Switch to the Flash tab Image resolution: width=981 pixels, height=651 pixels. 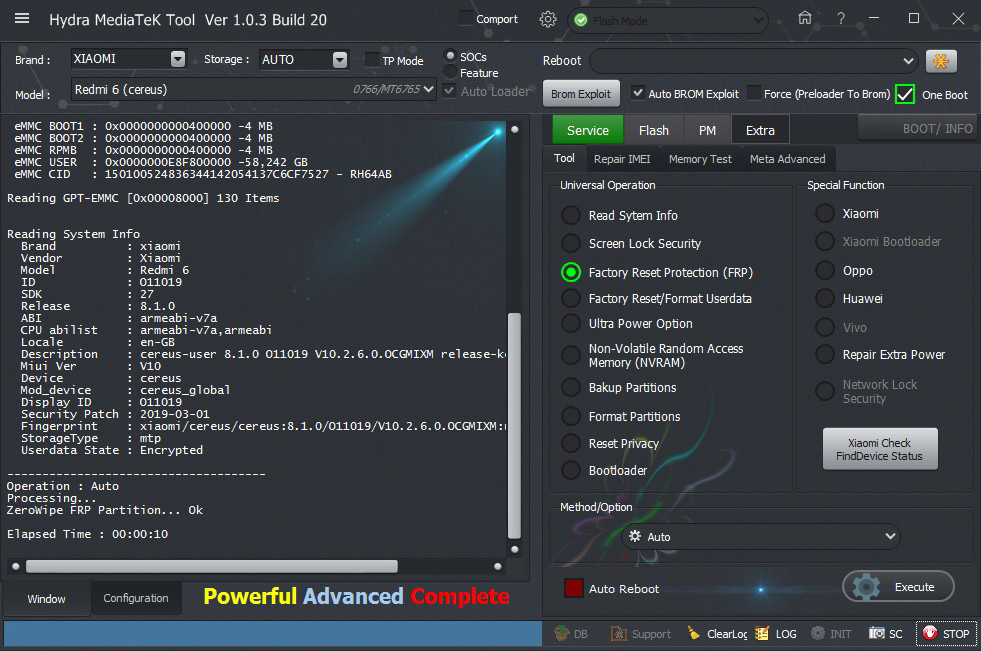(x=653, y=130)
